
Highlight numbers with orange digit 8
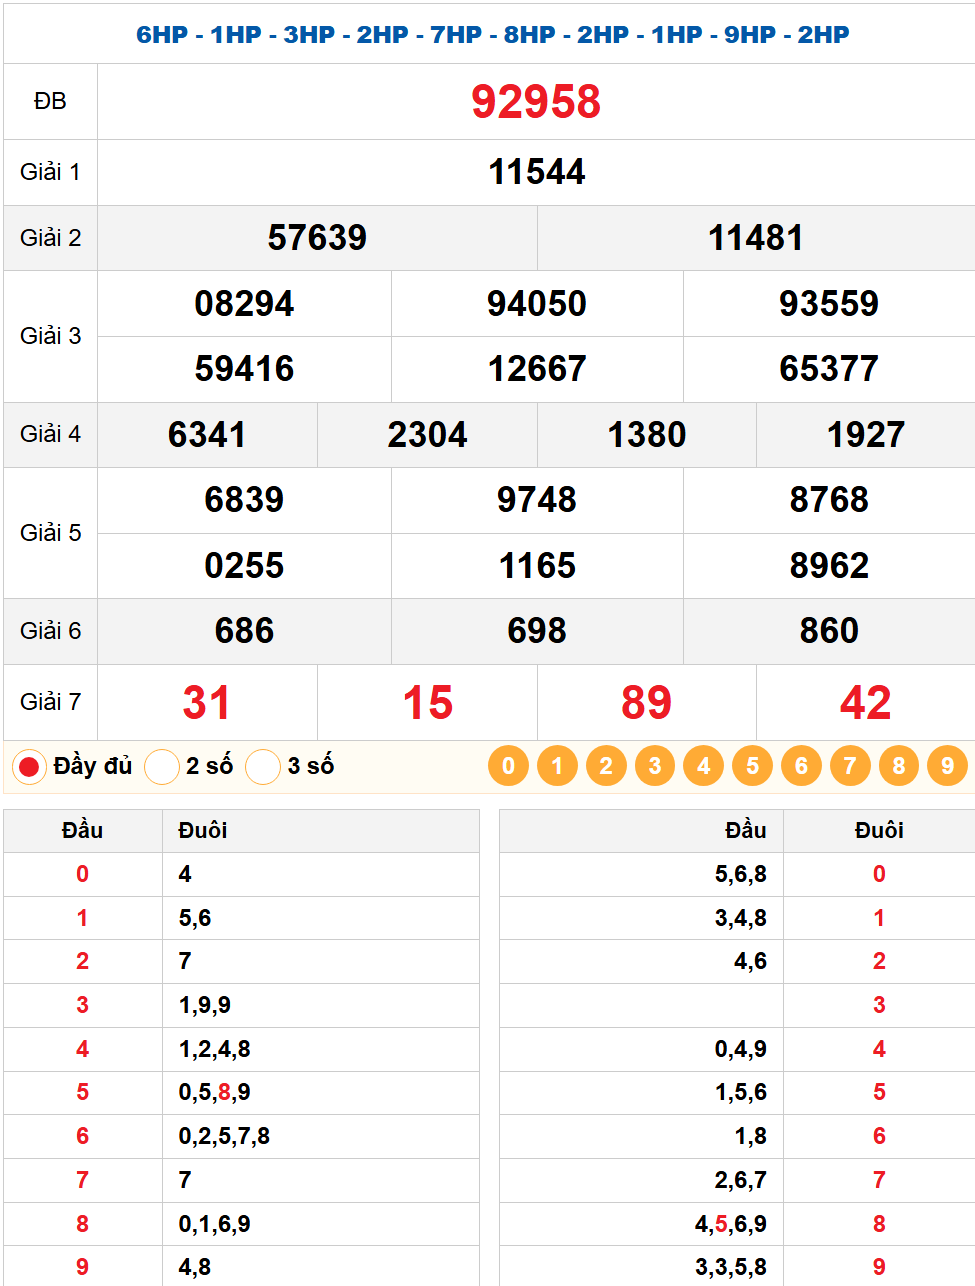(x=899, y=766)
